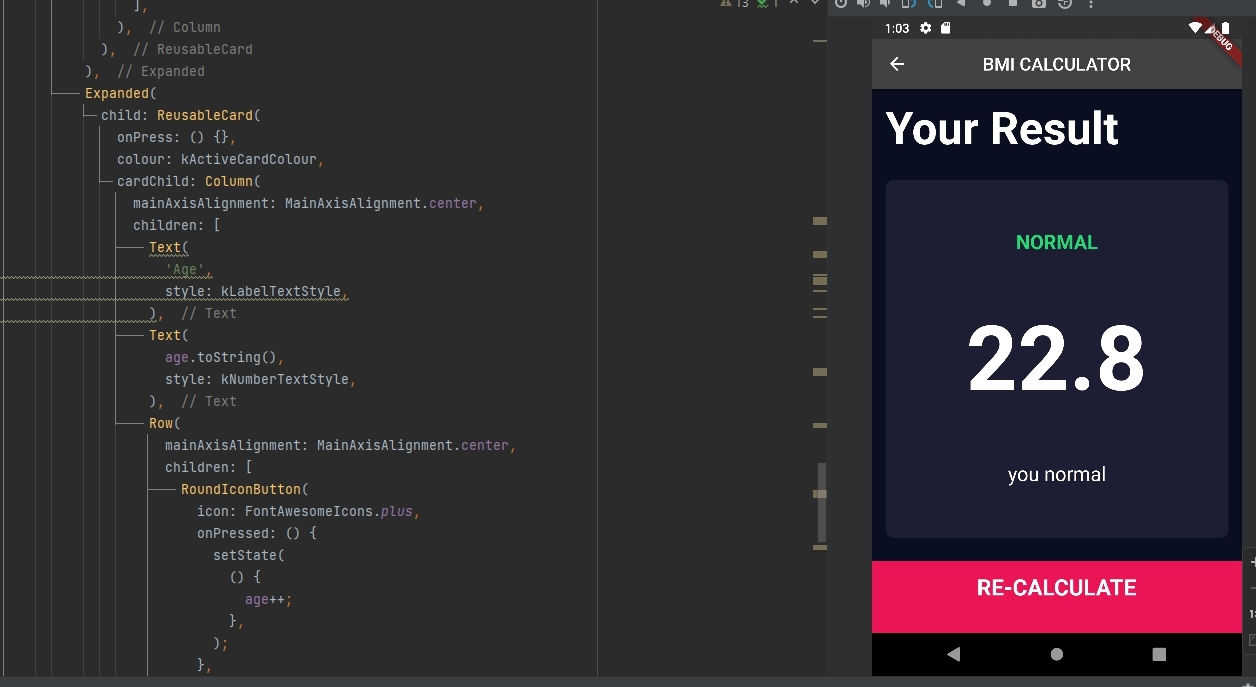Click the Wi-Fi signal icon in the status bar
Screen dimensions: 1256x687
(x=1195, y=28)
